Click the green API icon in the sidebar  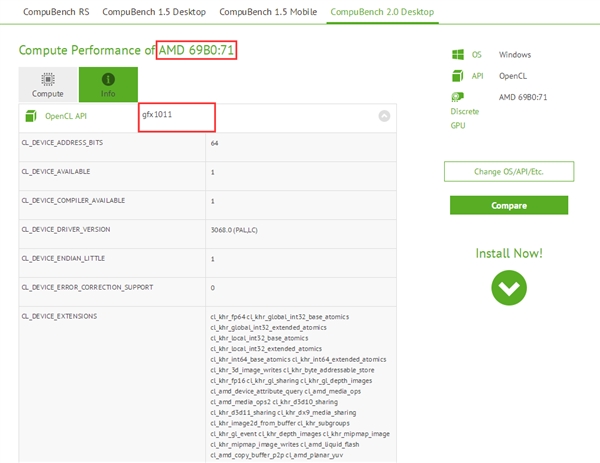pyautogui.click(x=457, y=76)
